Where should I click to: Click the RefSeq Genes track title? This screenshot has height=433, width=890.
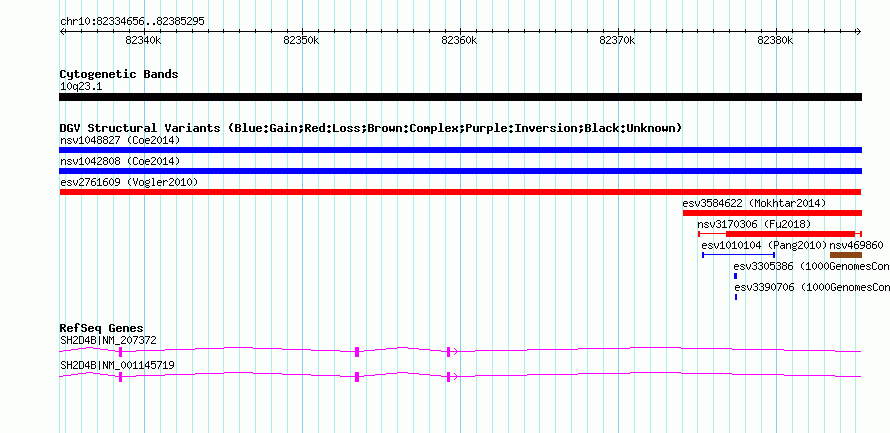coord(102,329)
